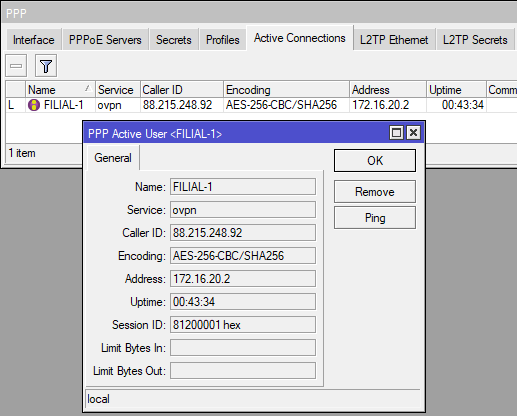517x416 pixels.
Task: Sort by the Name column header
Action: click(60, 90)
